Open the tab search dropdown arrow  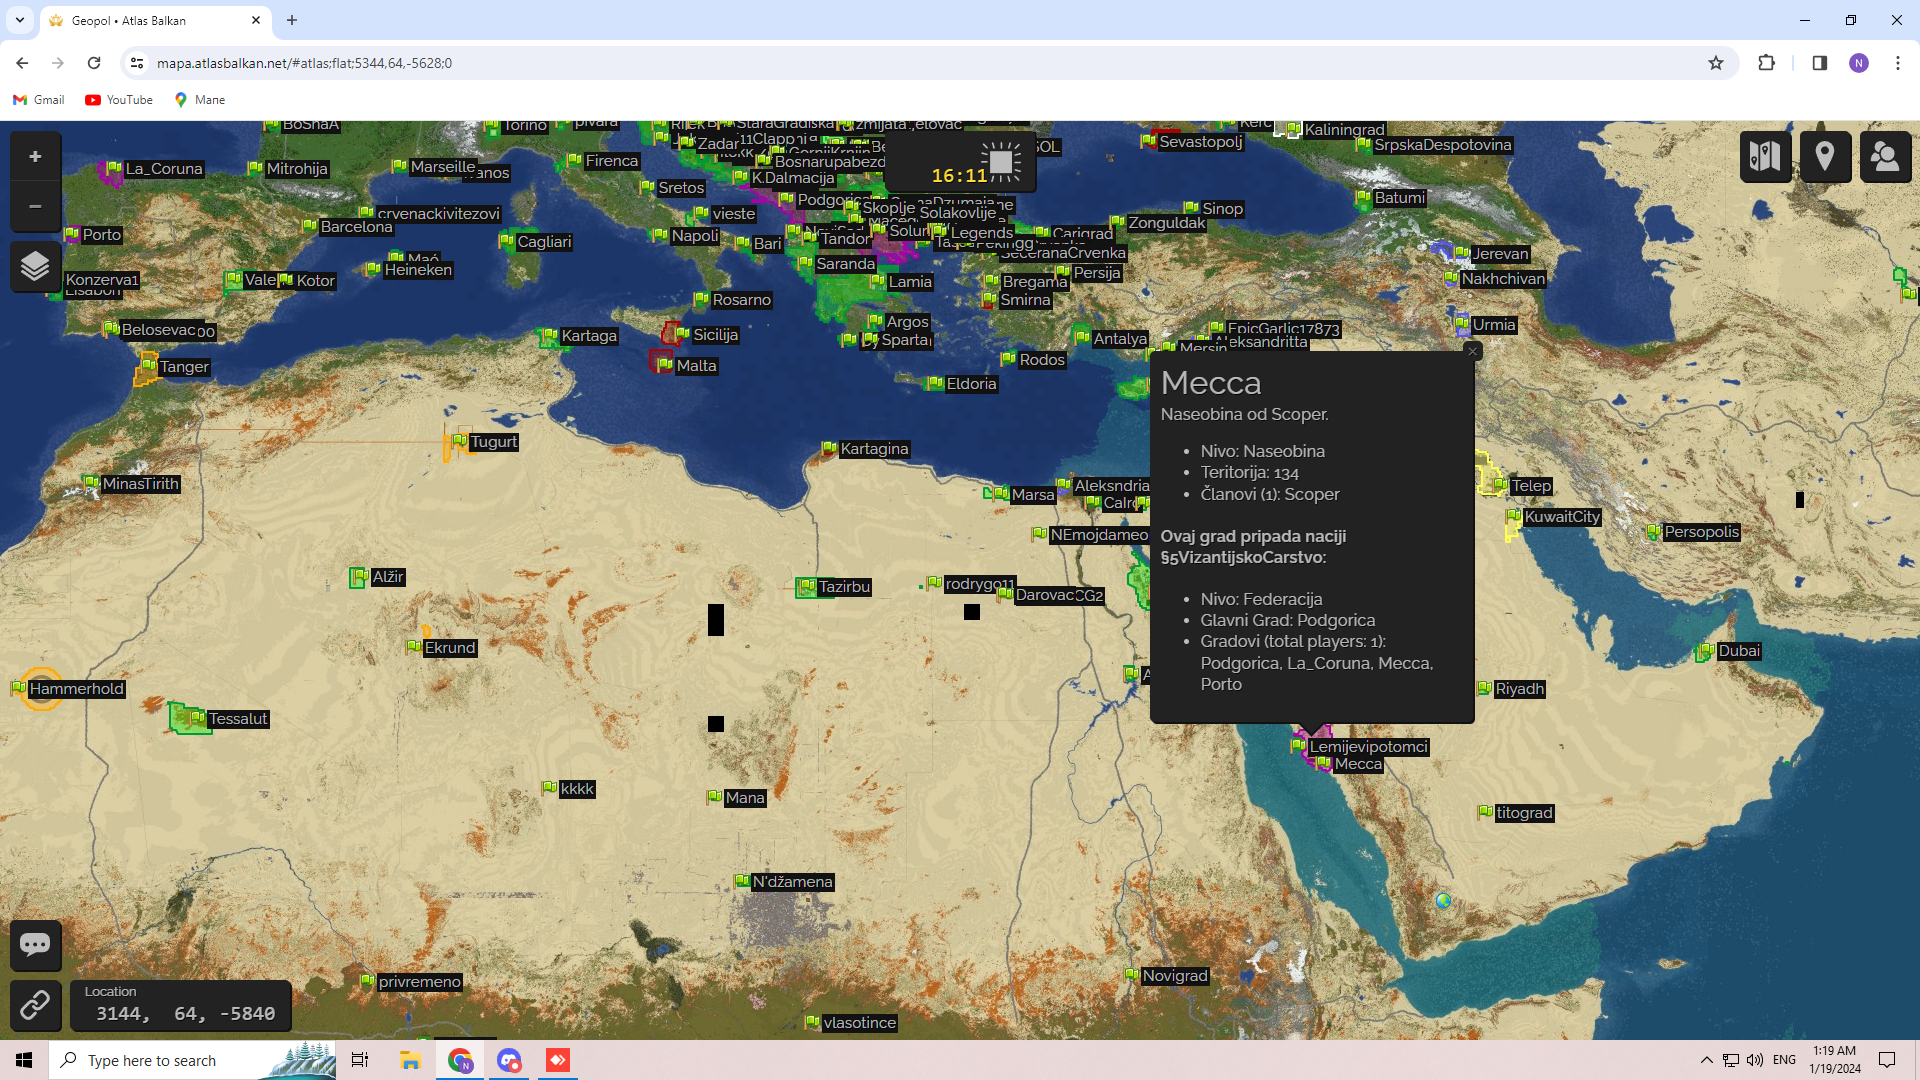[19, 20]
